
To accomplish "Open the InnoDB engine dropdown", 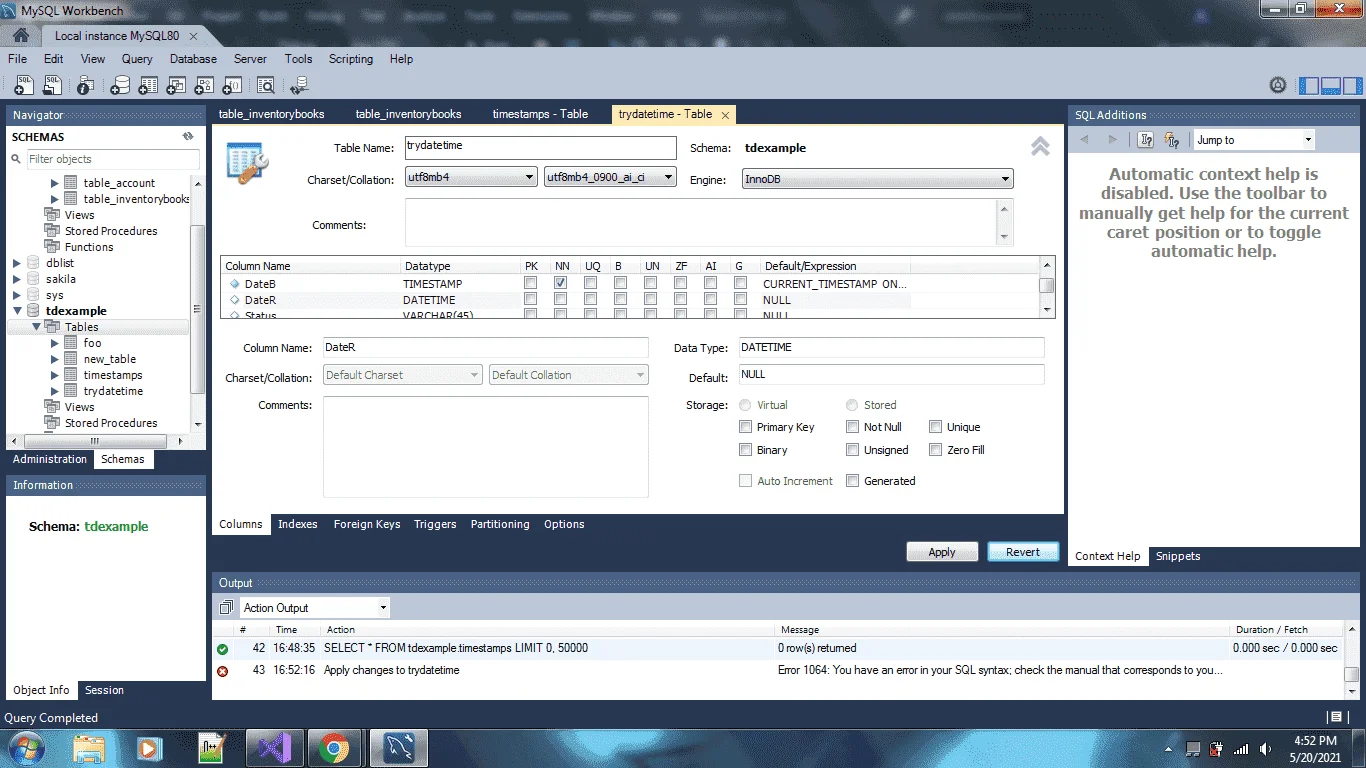I will coord(877,179).
